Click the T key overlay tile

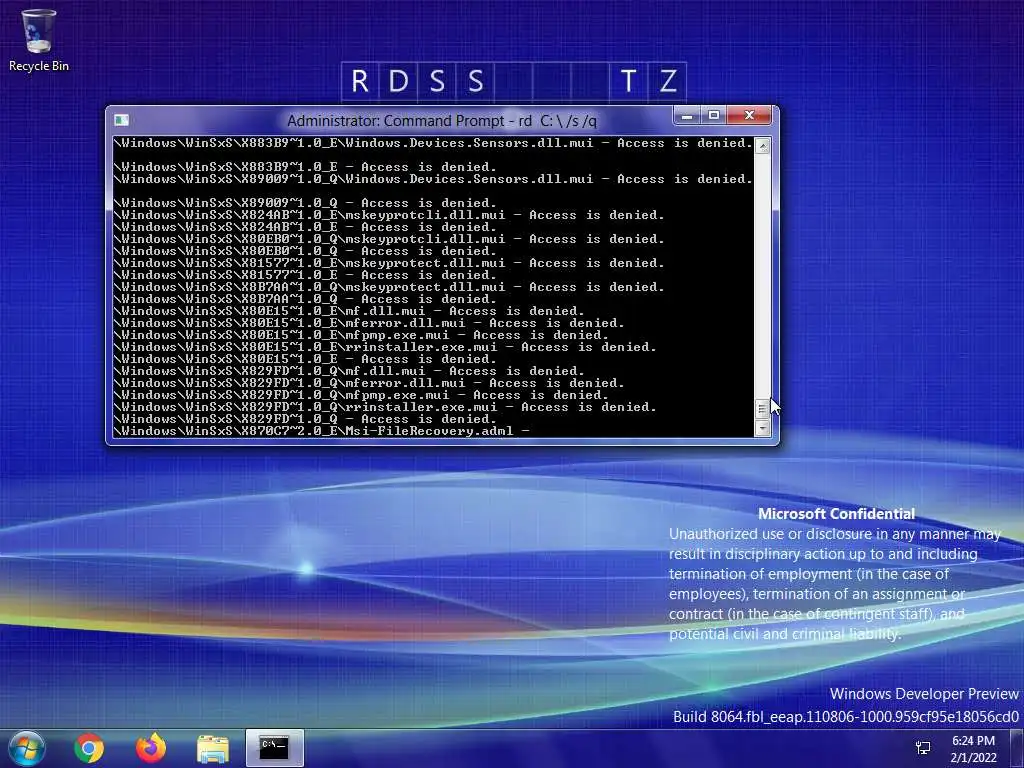(628, 82)
